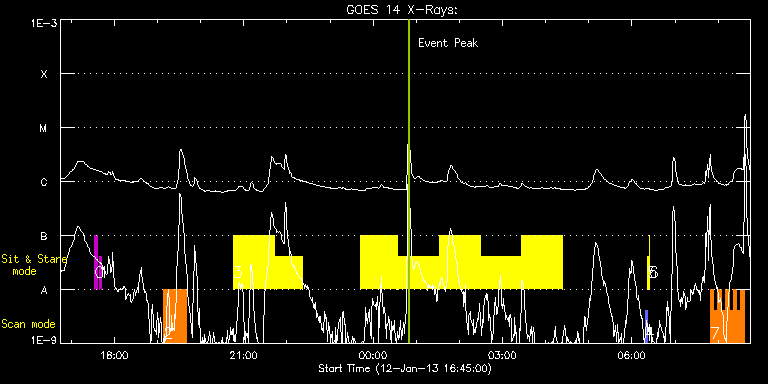Select the X flare class axis label
Screen dimensions: 768x384
click(x=44, y=74)
